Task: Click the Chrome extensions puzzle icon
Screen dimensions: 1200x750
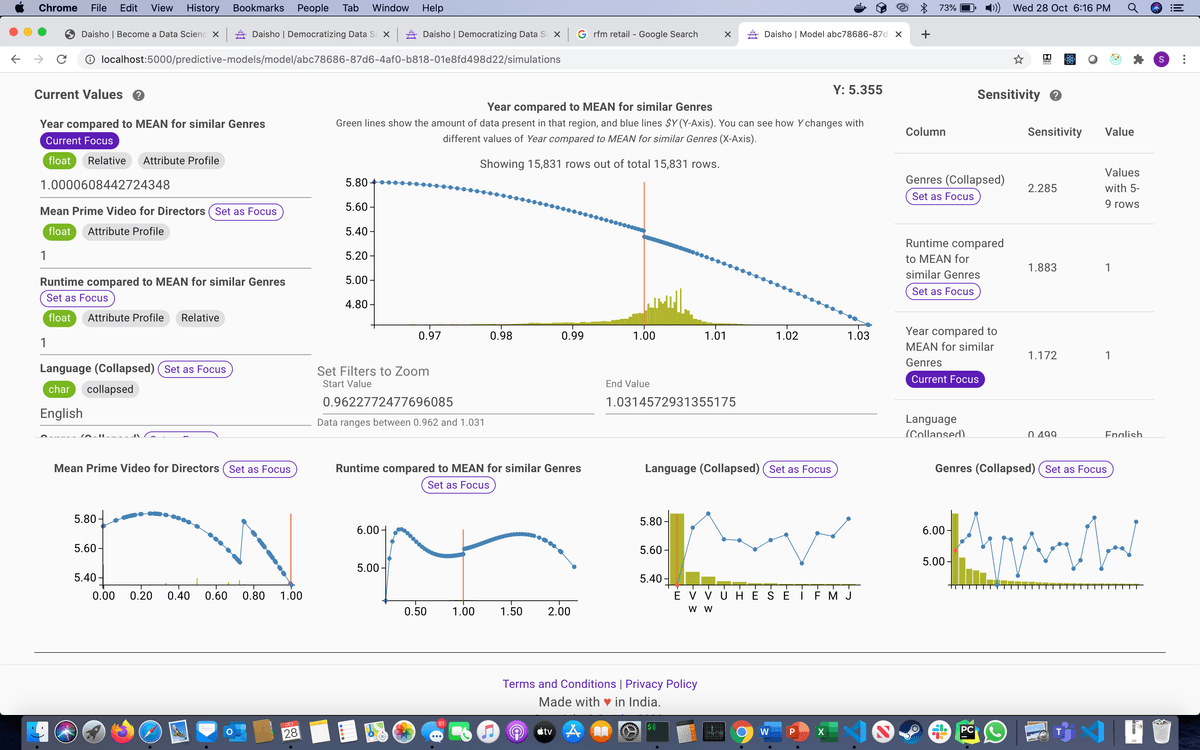Action: [x=1140, y=59]
